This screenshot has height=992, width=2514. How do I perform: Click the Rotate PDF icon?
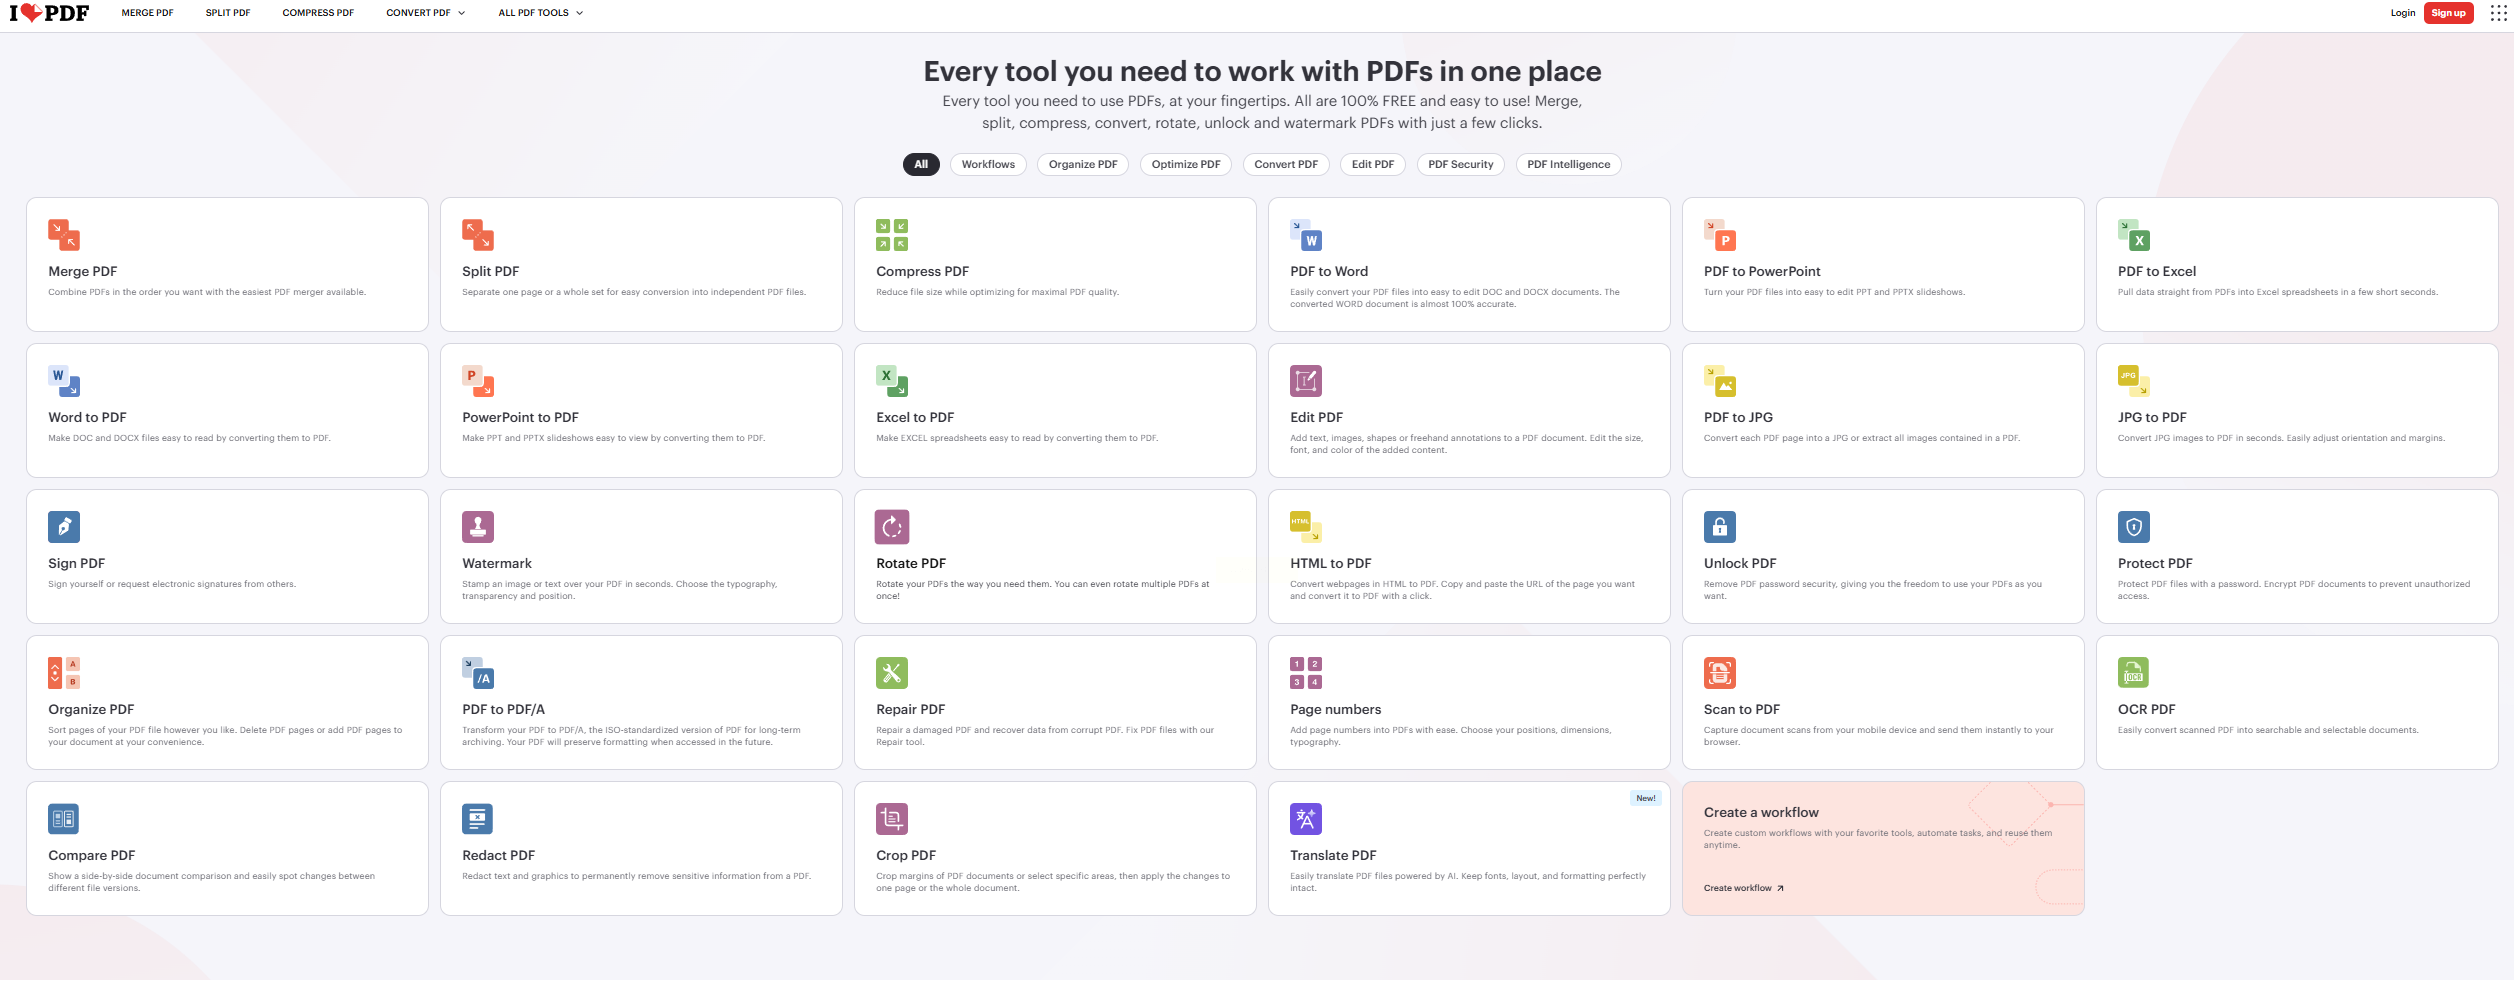click(892, 527)
